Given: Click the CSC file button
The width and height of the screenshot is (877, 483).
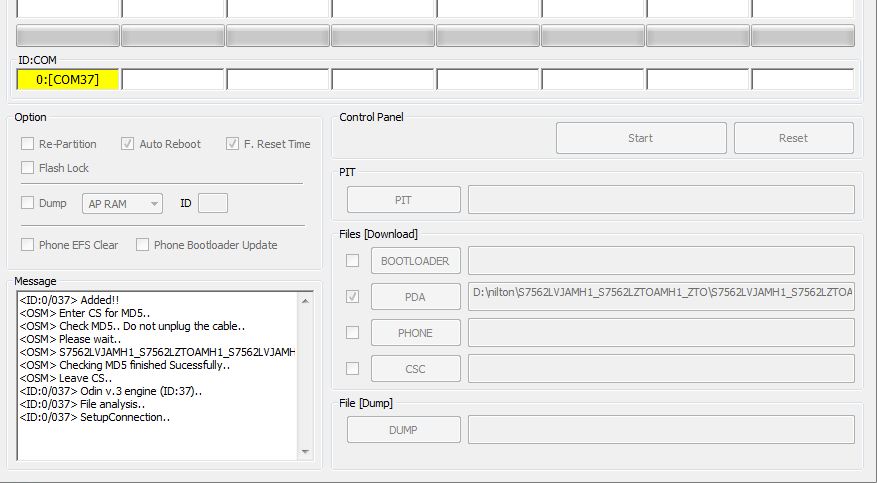Looking at the screenshot, I should coord(415,369).
